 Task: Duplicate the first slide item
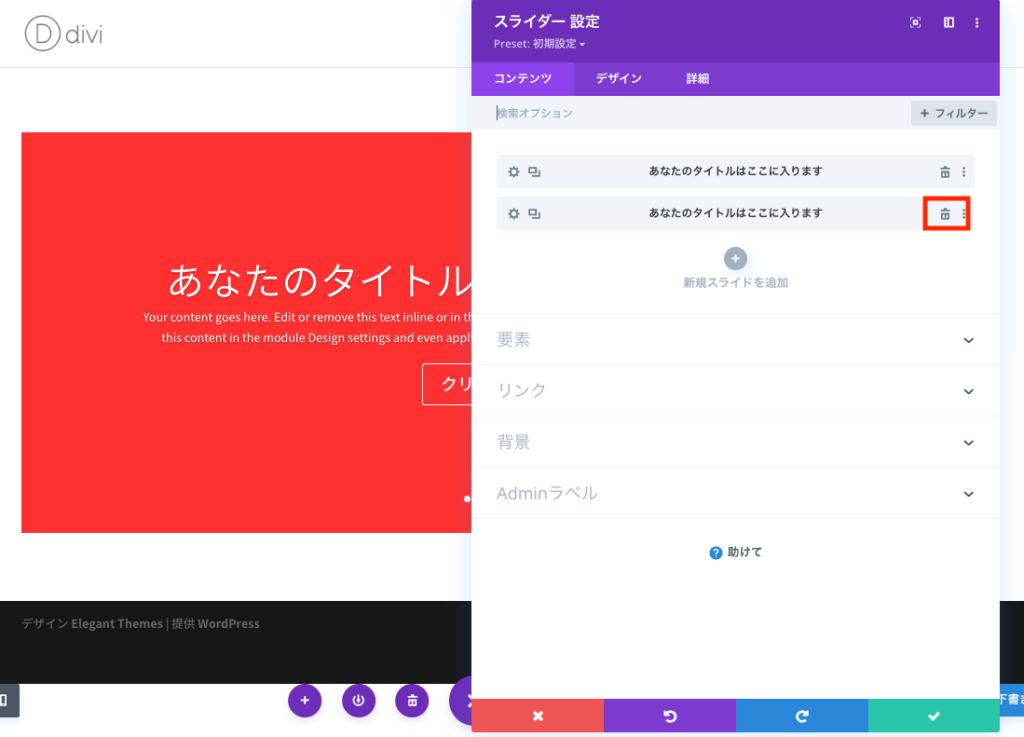(x=534, y=172)
